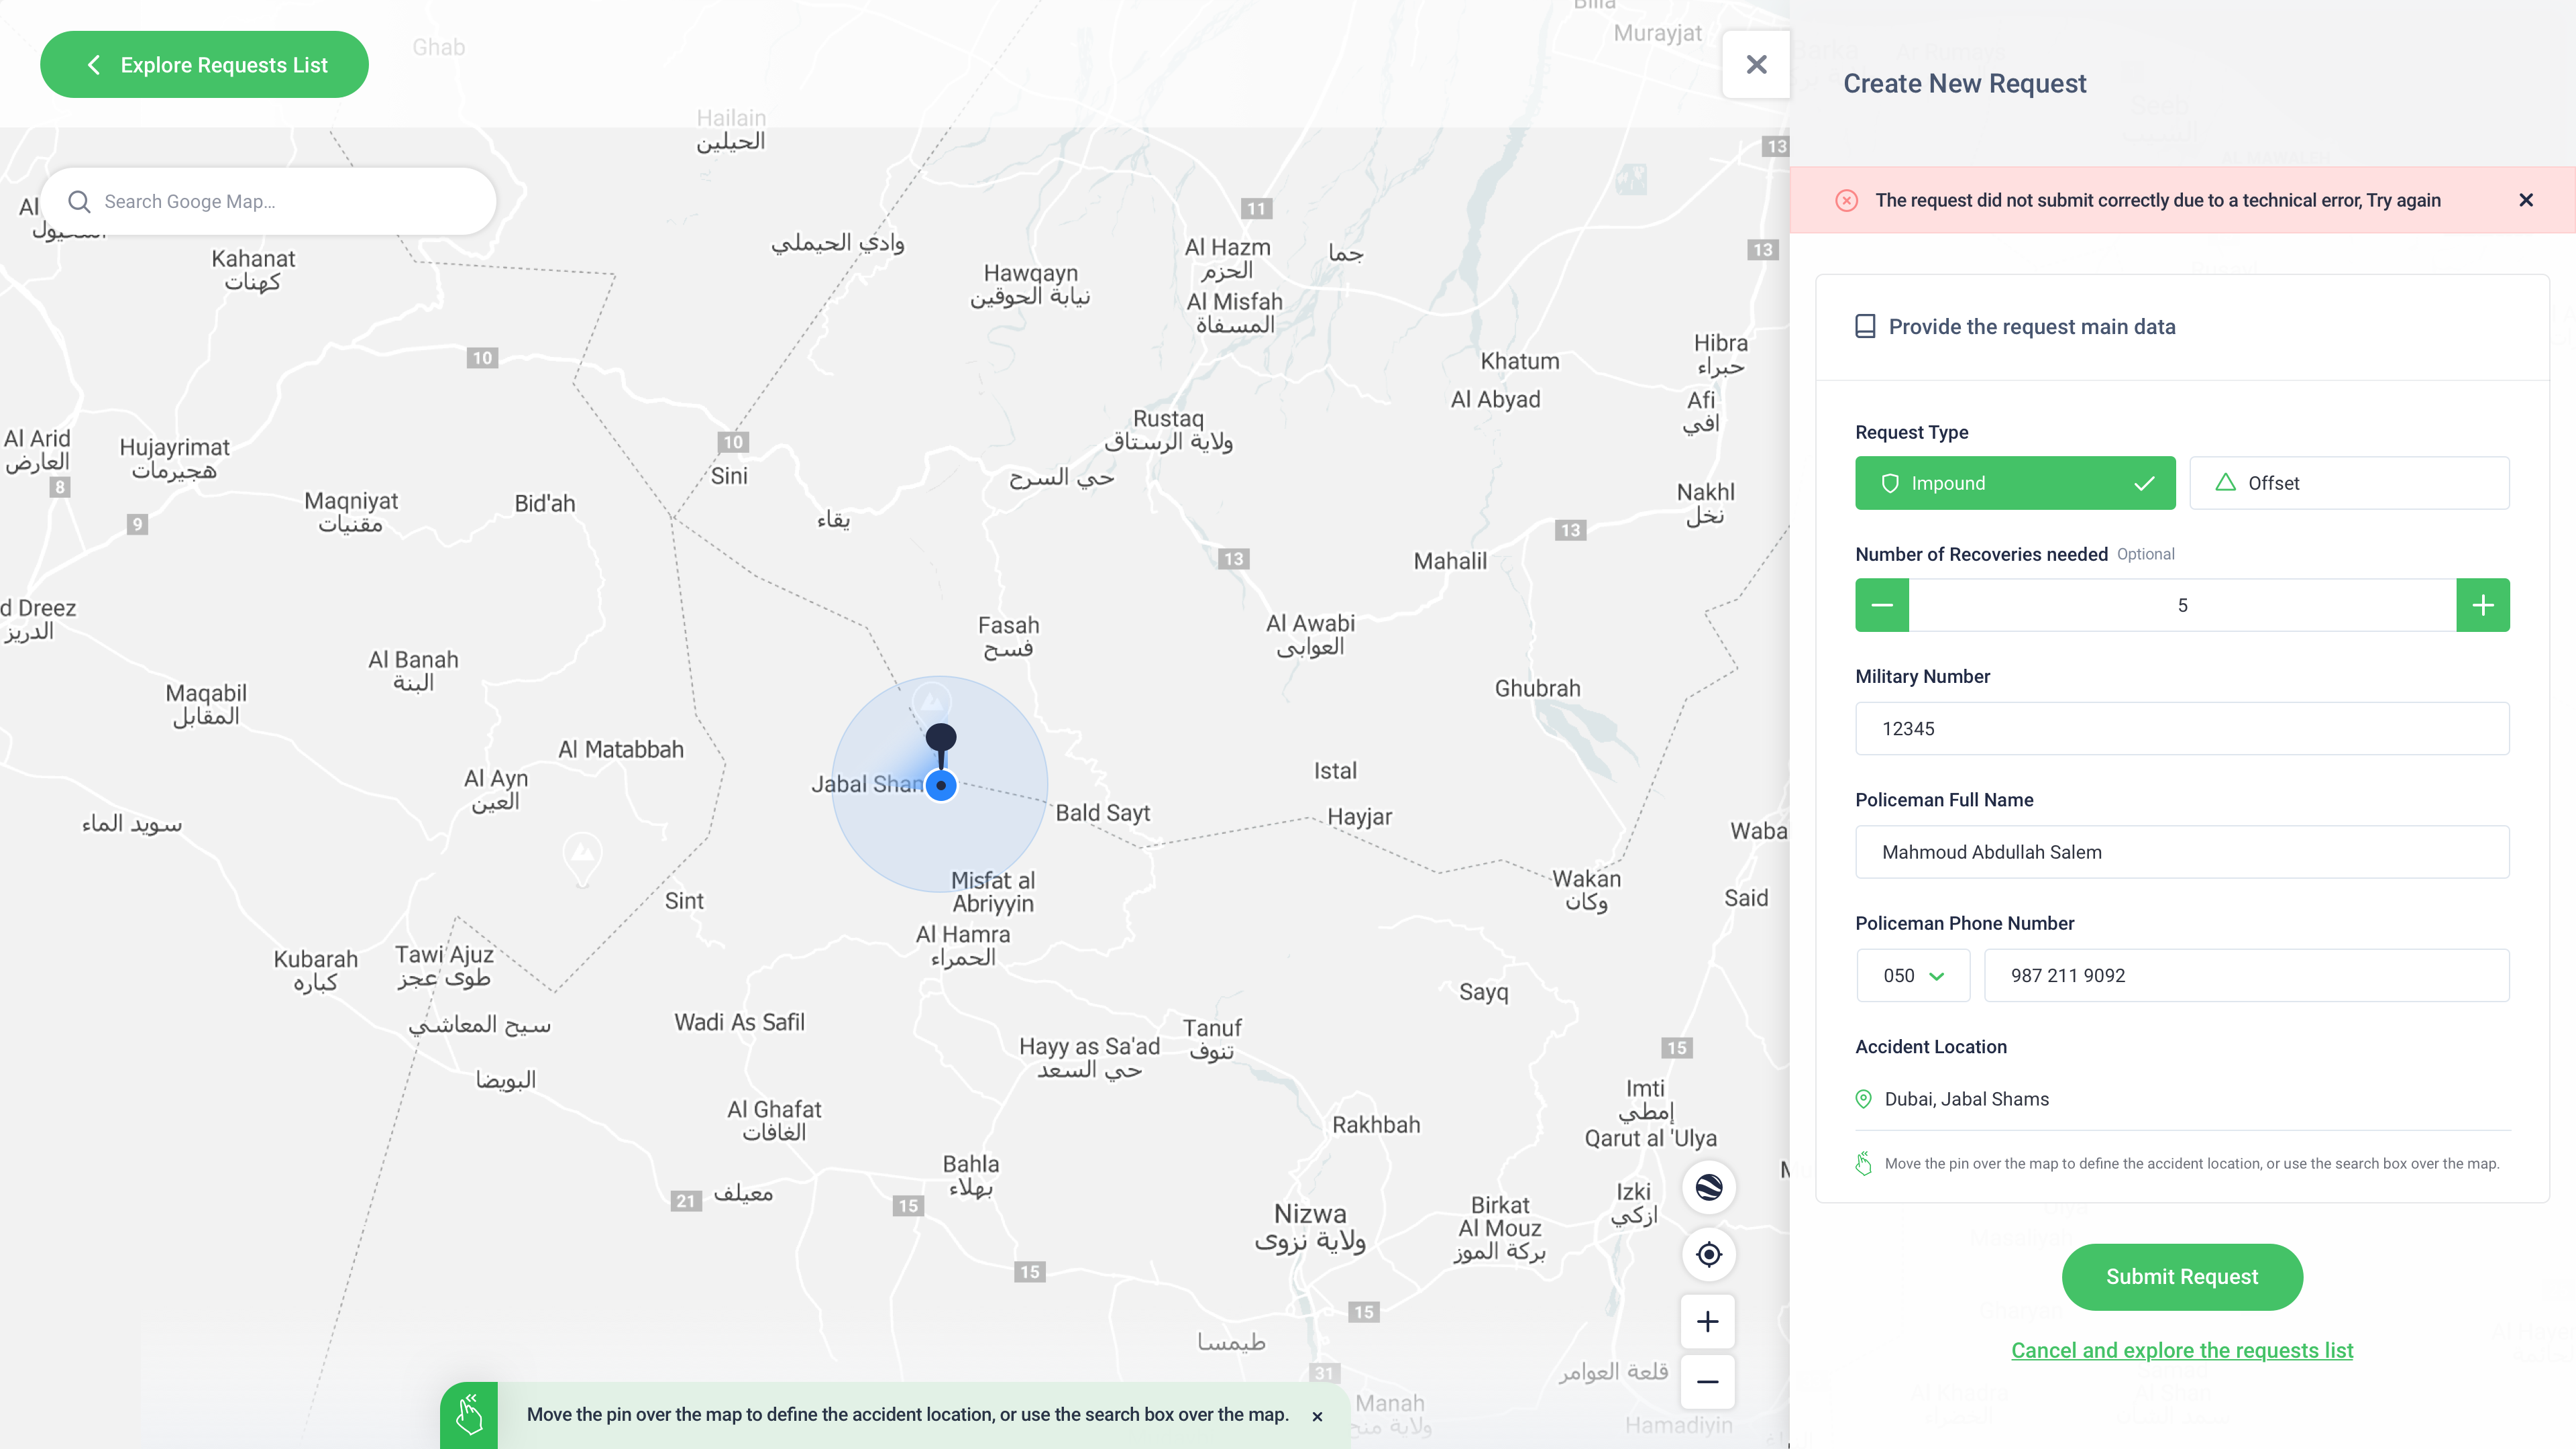Edit the Military Number field
The image size is (2576, 1449).
tap(2182, 728)
